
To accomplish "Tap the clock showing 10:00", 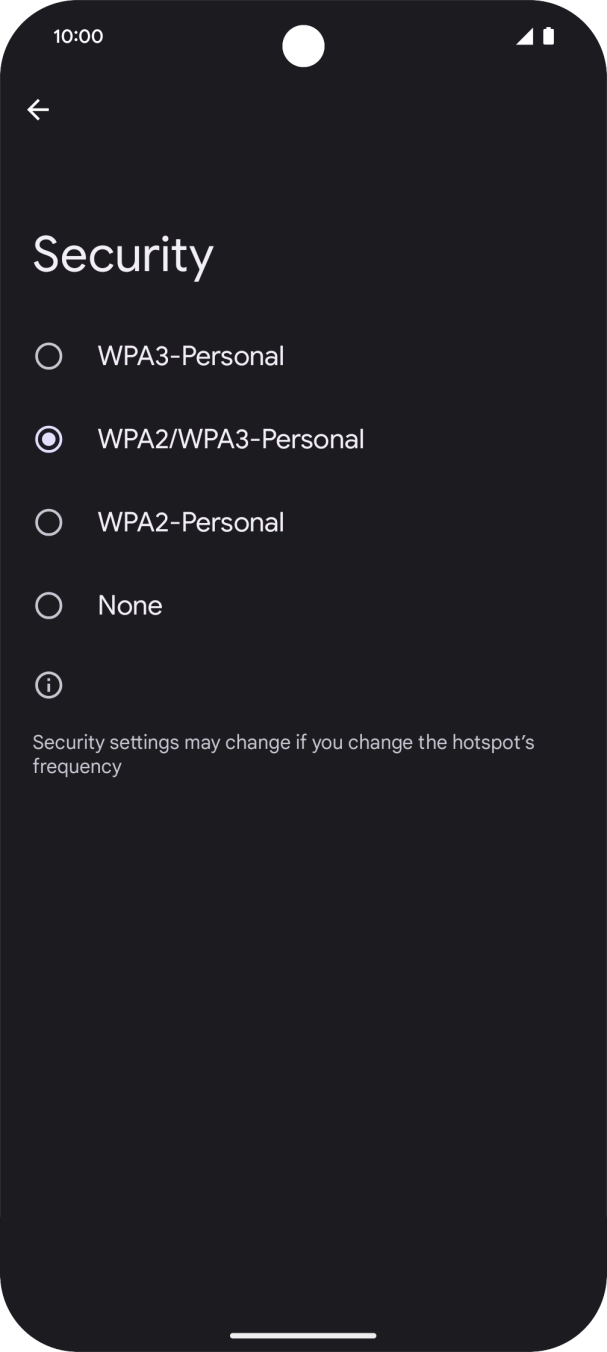I will point(77,36).
